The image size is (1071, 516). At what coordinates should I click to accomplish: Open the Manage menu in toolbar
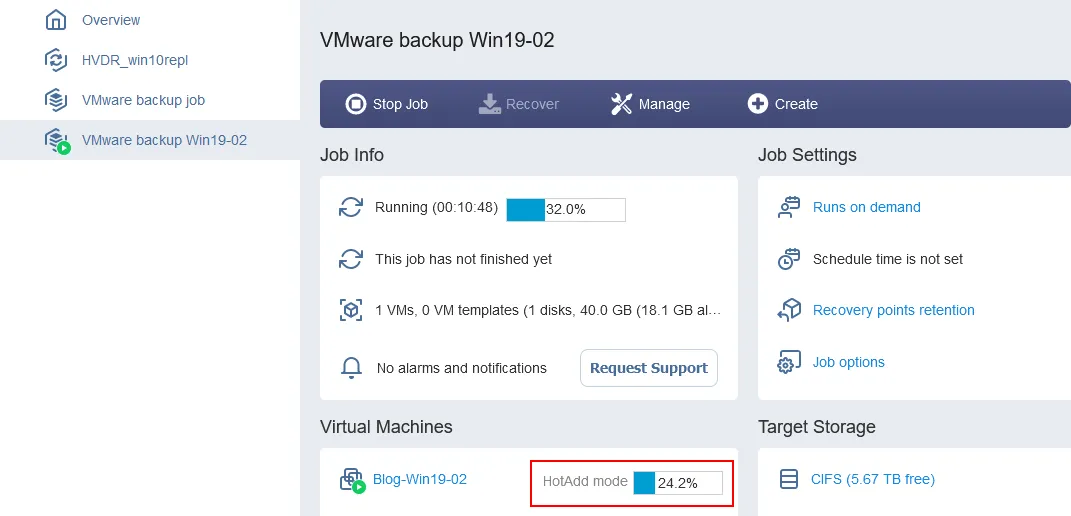click(650, 104)
